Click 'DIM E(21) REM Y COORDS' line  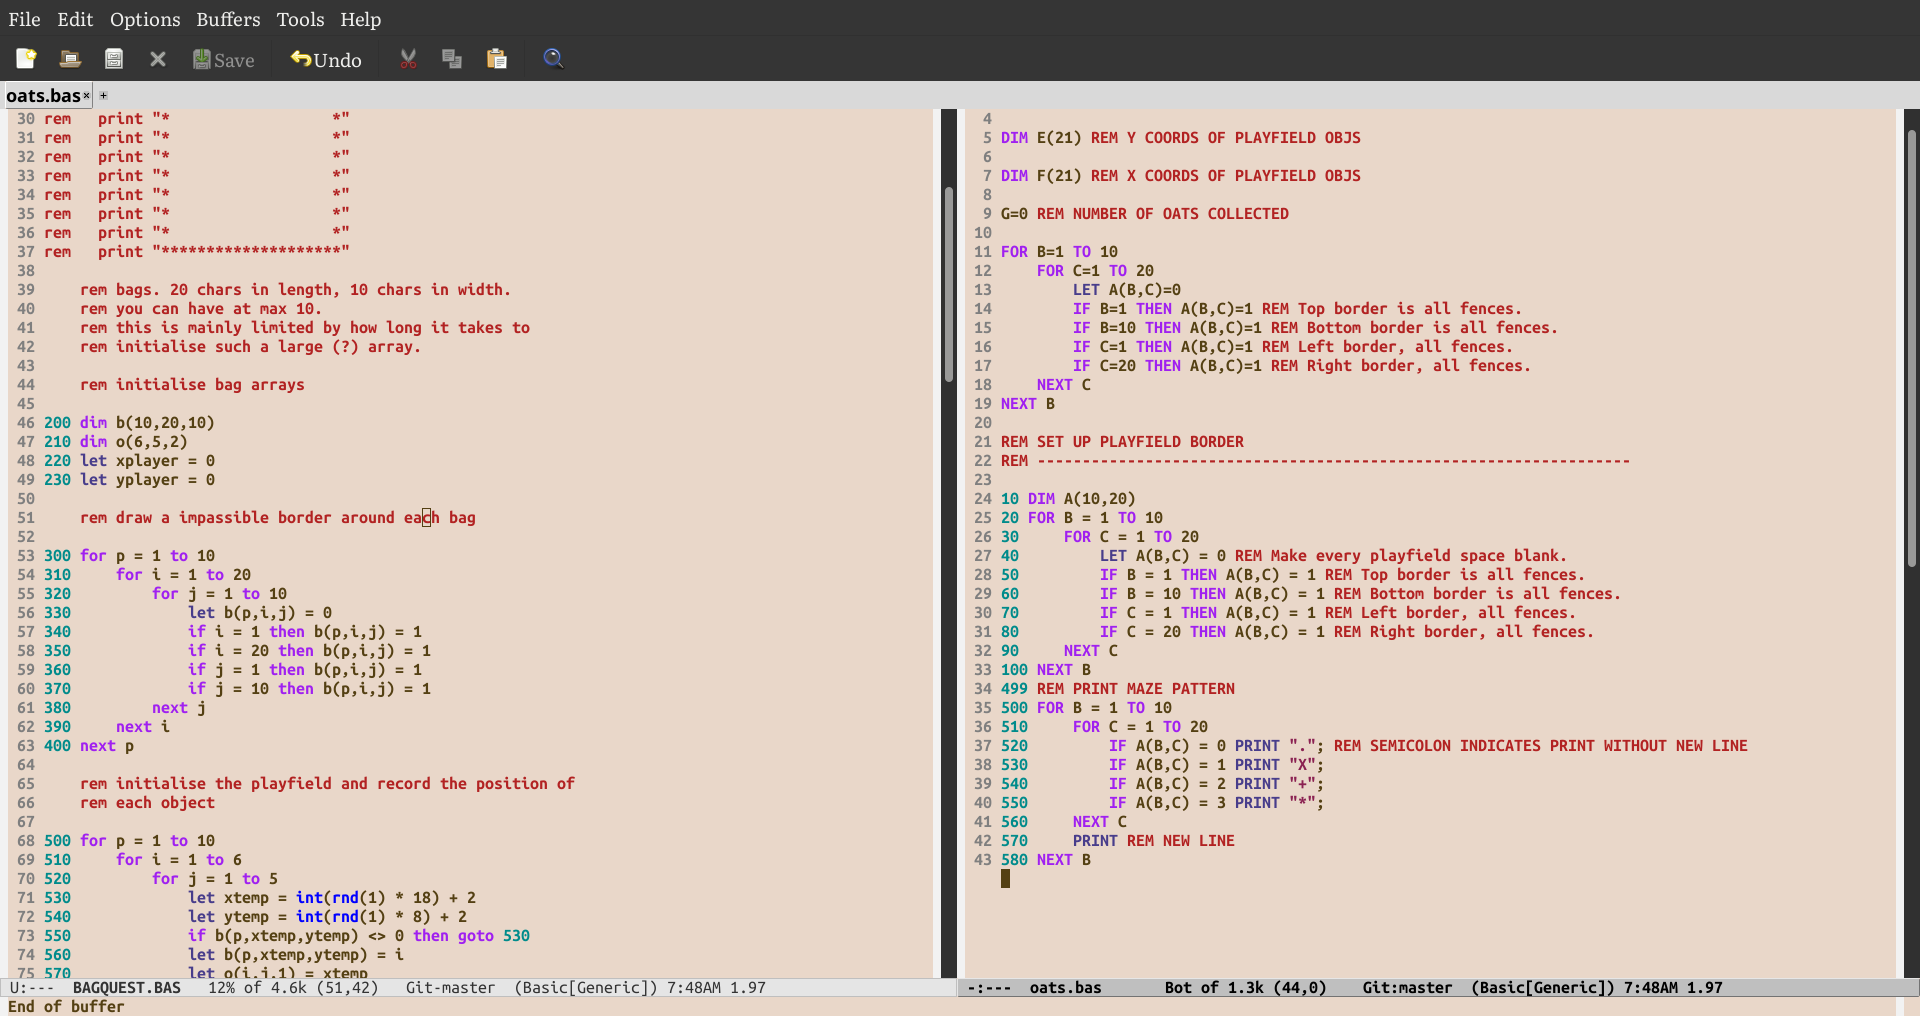click(1180, 138)
